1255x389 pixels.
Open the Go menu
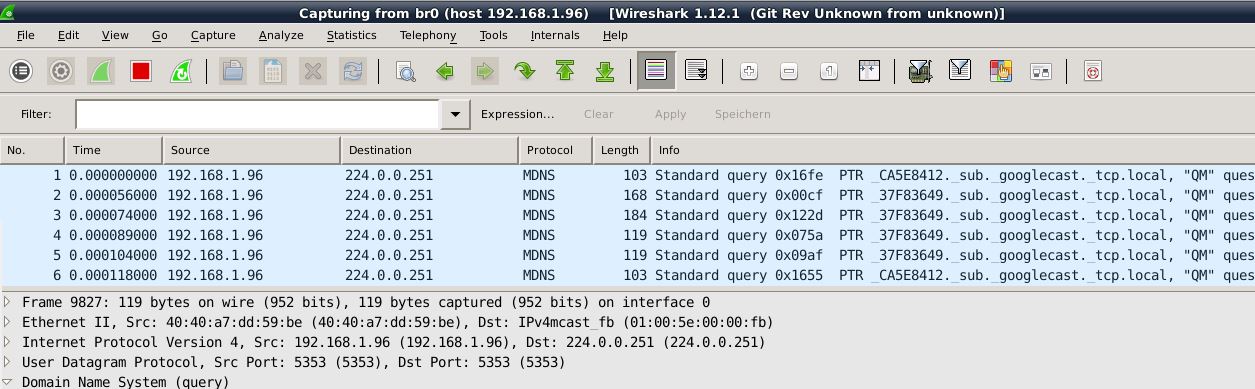[160, 35]
